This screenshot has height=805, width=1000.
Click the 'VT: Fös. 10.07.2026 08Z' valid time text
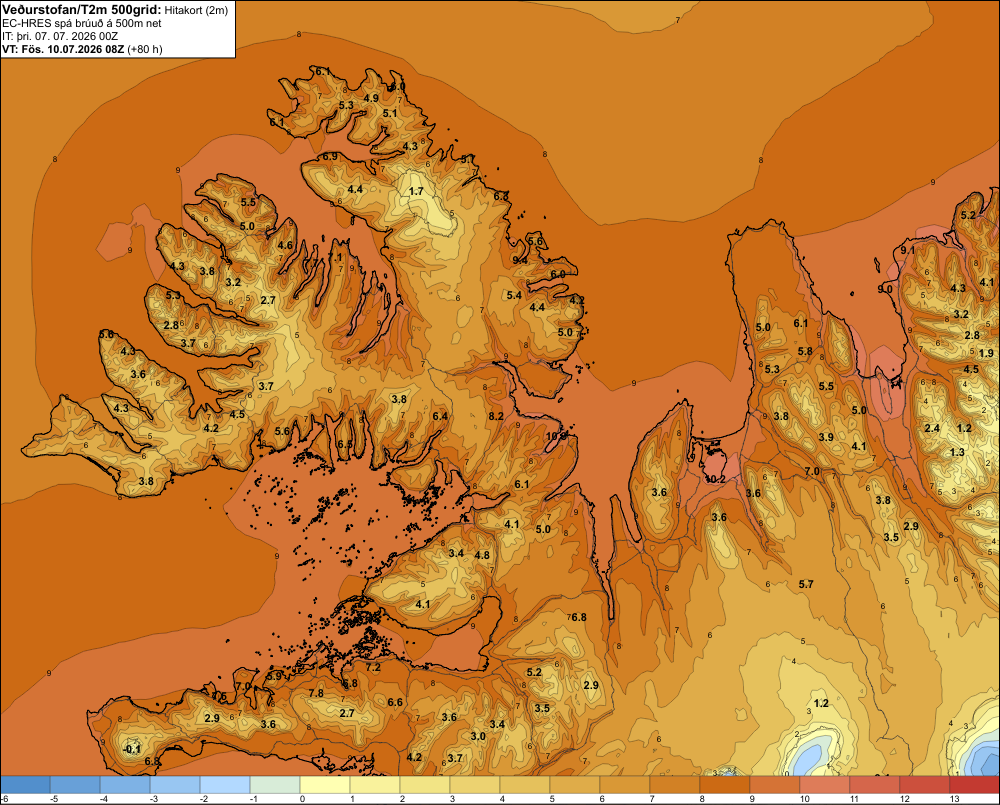point(63,49)
